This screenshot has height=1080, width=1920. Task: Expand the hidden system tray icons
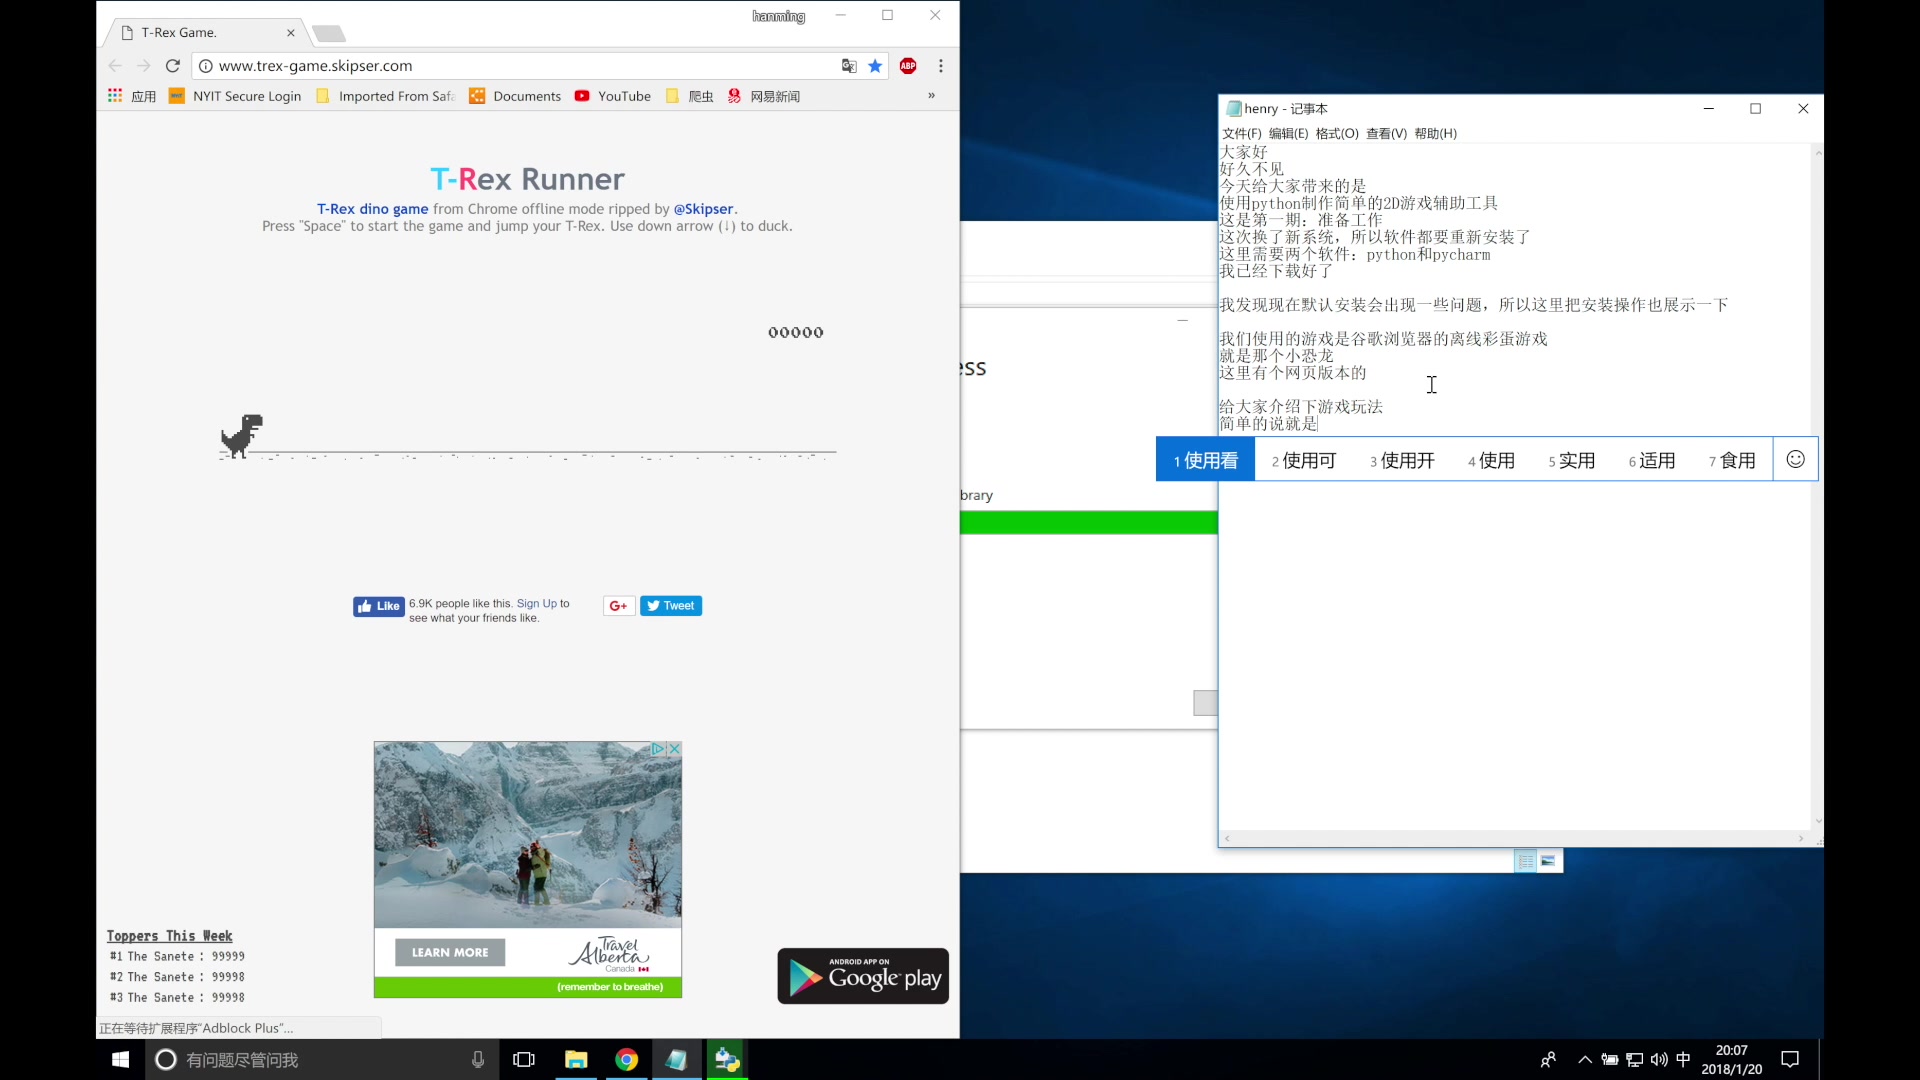pyautogui.click(x=1584, y=1059)
